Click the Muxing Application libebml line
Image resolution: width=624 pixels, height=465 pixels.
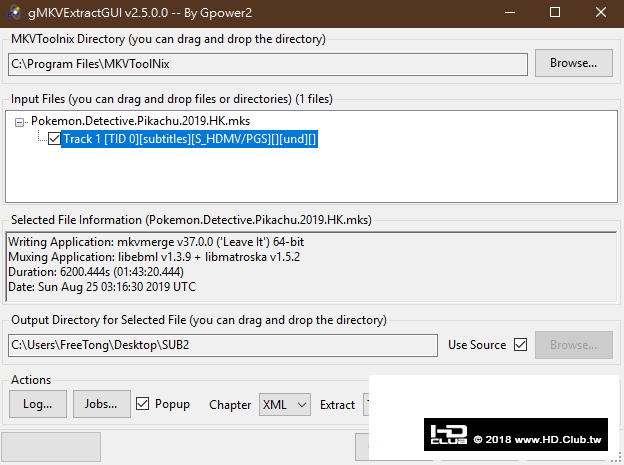click(154, 257)
